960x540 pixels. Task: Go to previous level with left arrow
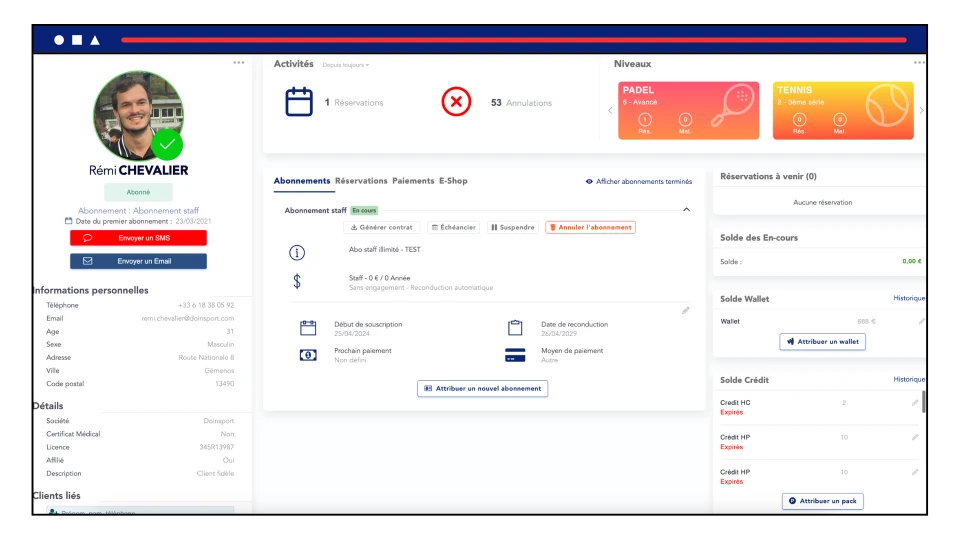click(610, 111)
